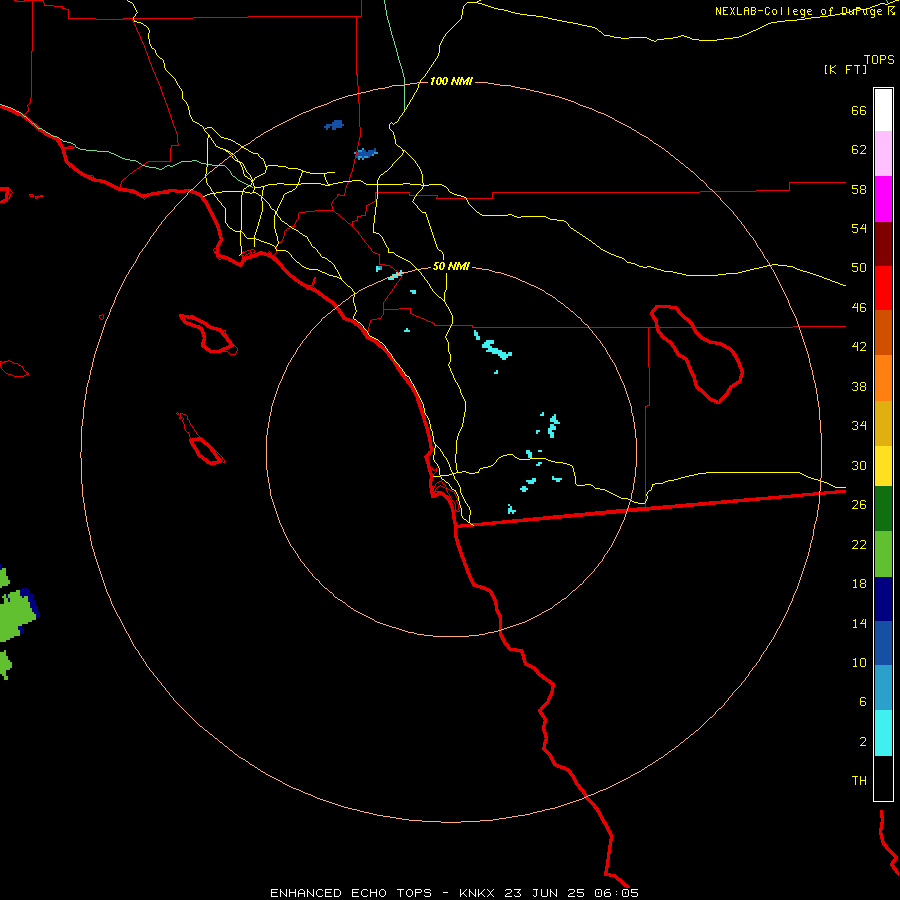
Task: Click the legend value "14"
Action: pyautogui.click(x=859, y=623)
